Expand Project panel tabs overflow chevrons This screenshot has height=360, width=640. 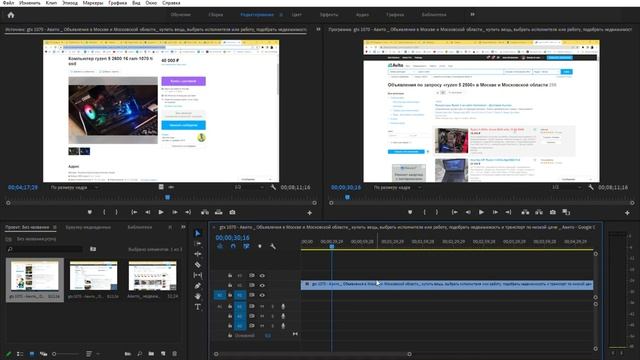tap(183, 227)
